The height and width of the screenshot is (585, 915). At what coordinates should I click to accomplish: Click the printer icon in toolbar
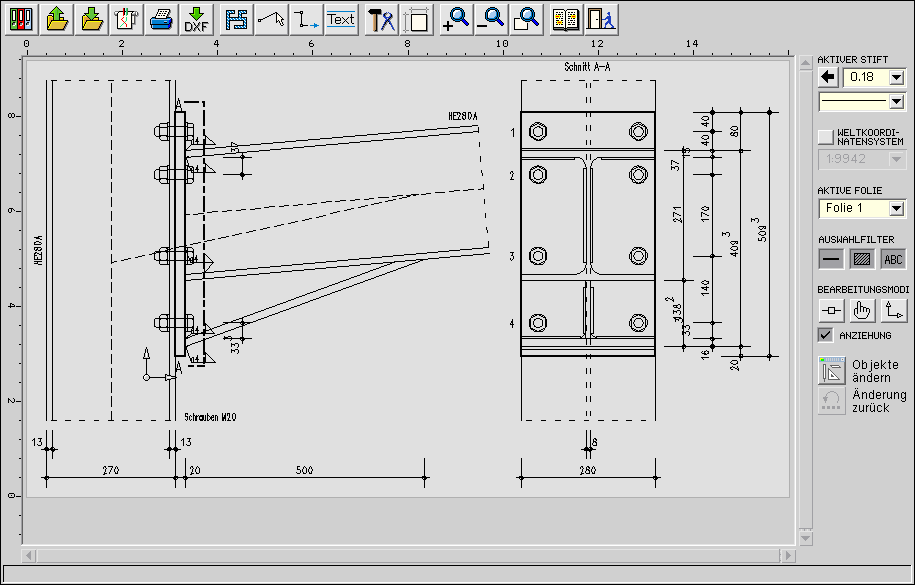pos(161,18)
